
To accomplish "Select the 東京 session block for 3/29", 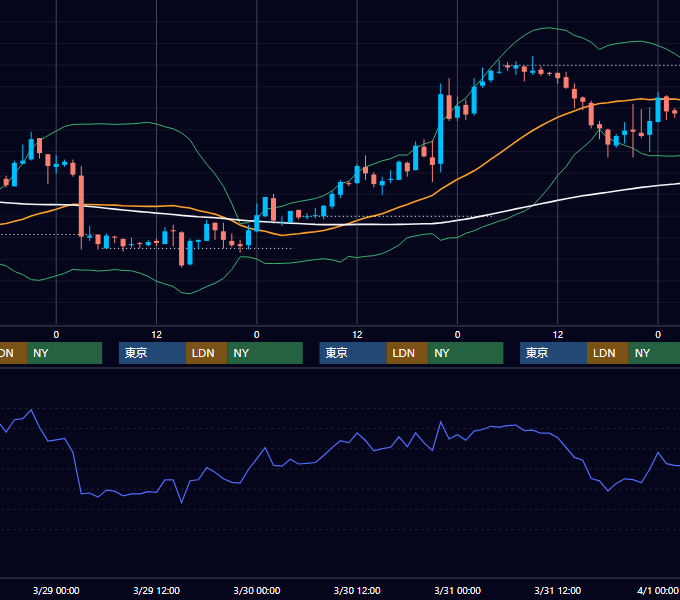I will (x=152, y=353).
